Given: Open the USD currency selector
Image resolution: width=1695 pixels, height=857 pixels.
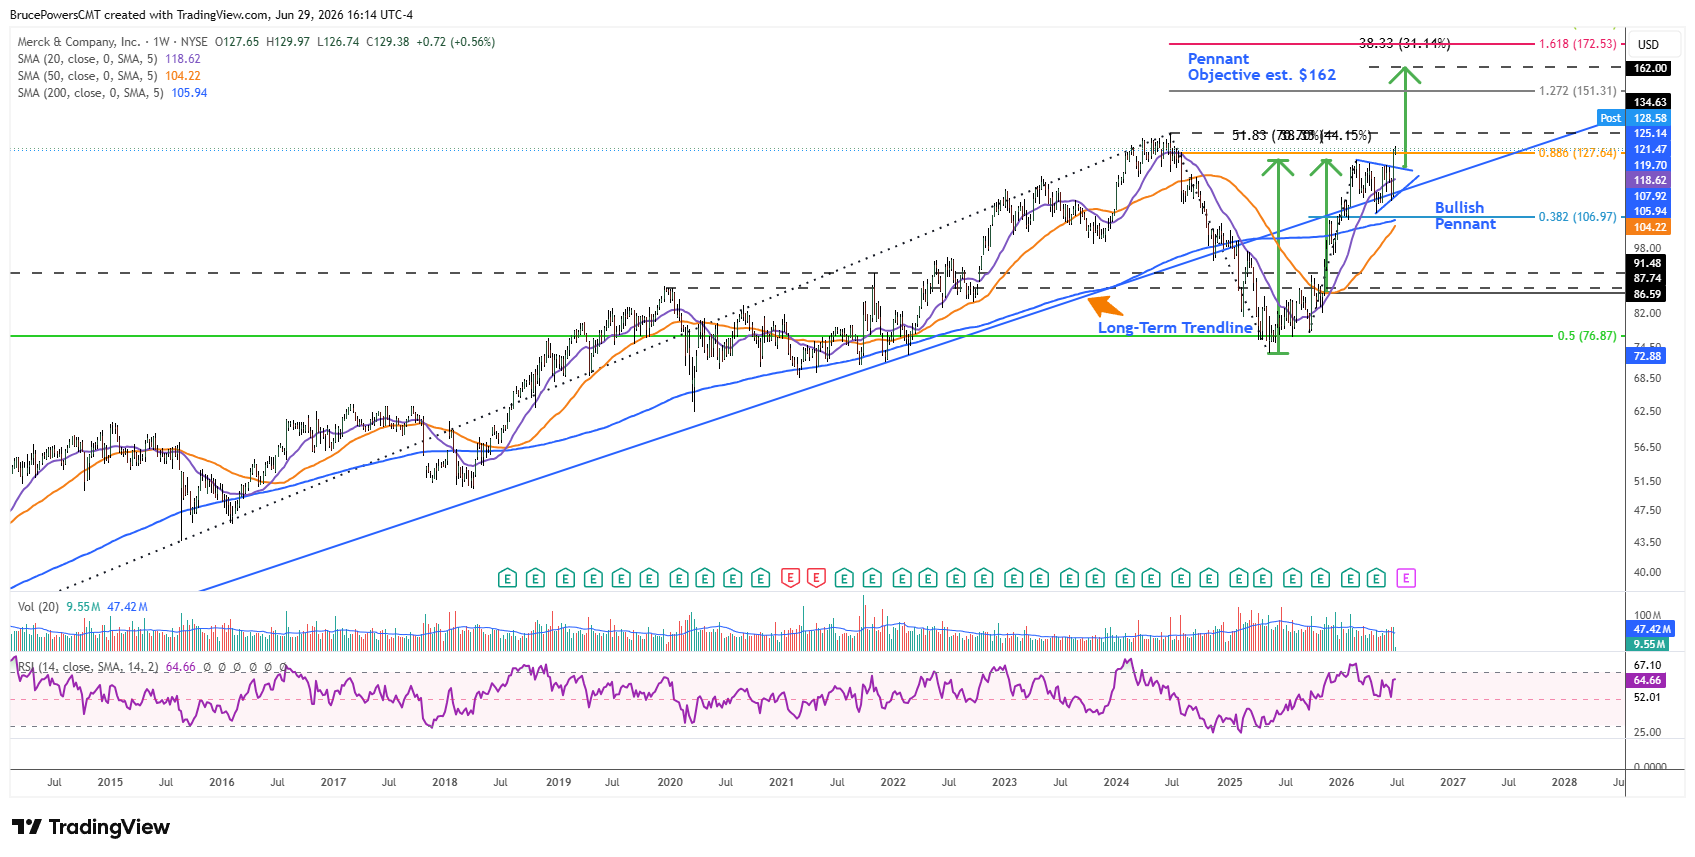Looking at the screenshot, I should pyautogui.click(x=1648, y=45).
